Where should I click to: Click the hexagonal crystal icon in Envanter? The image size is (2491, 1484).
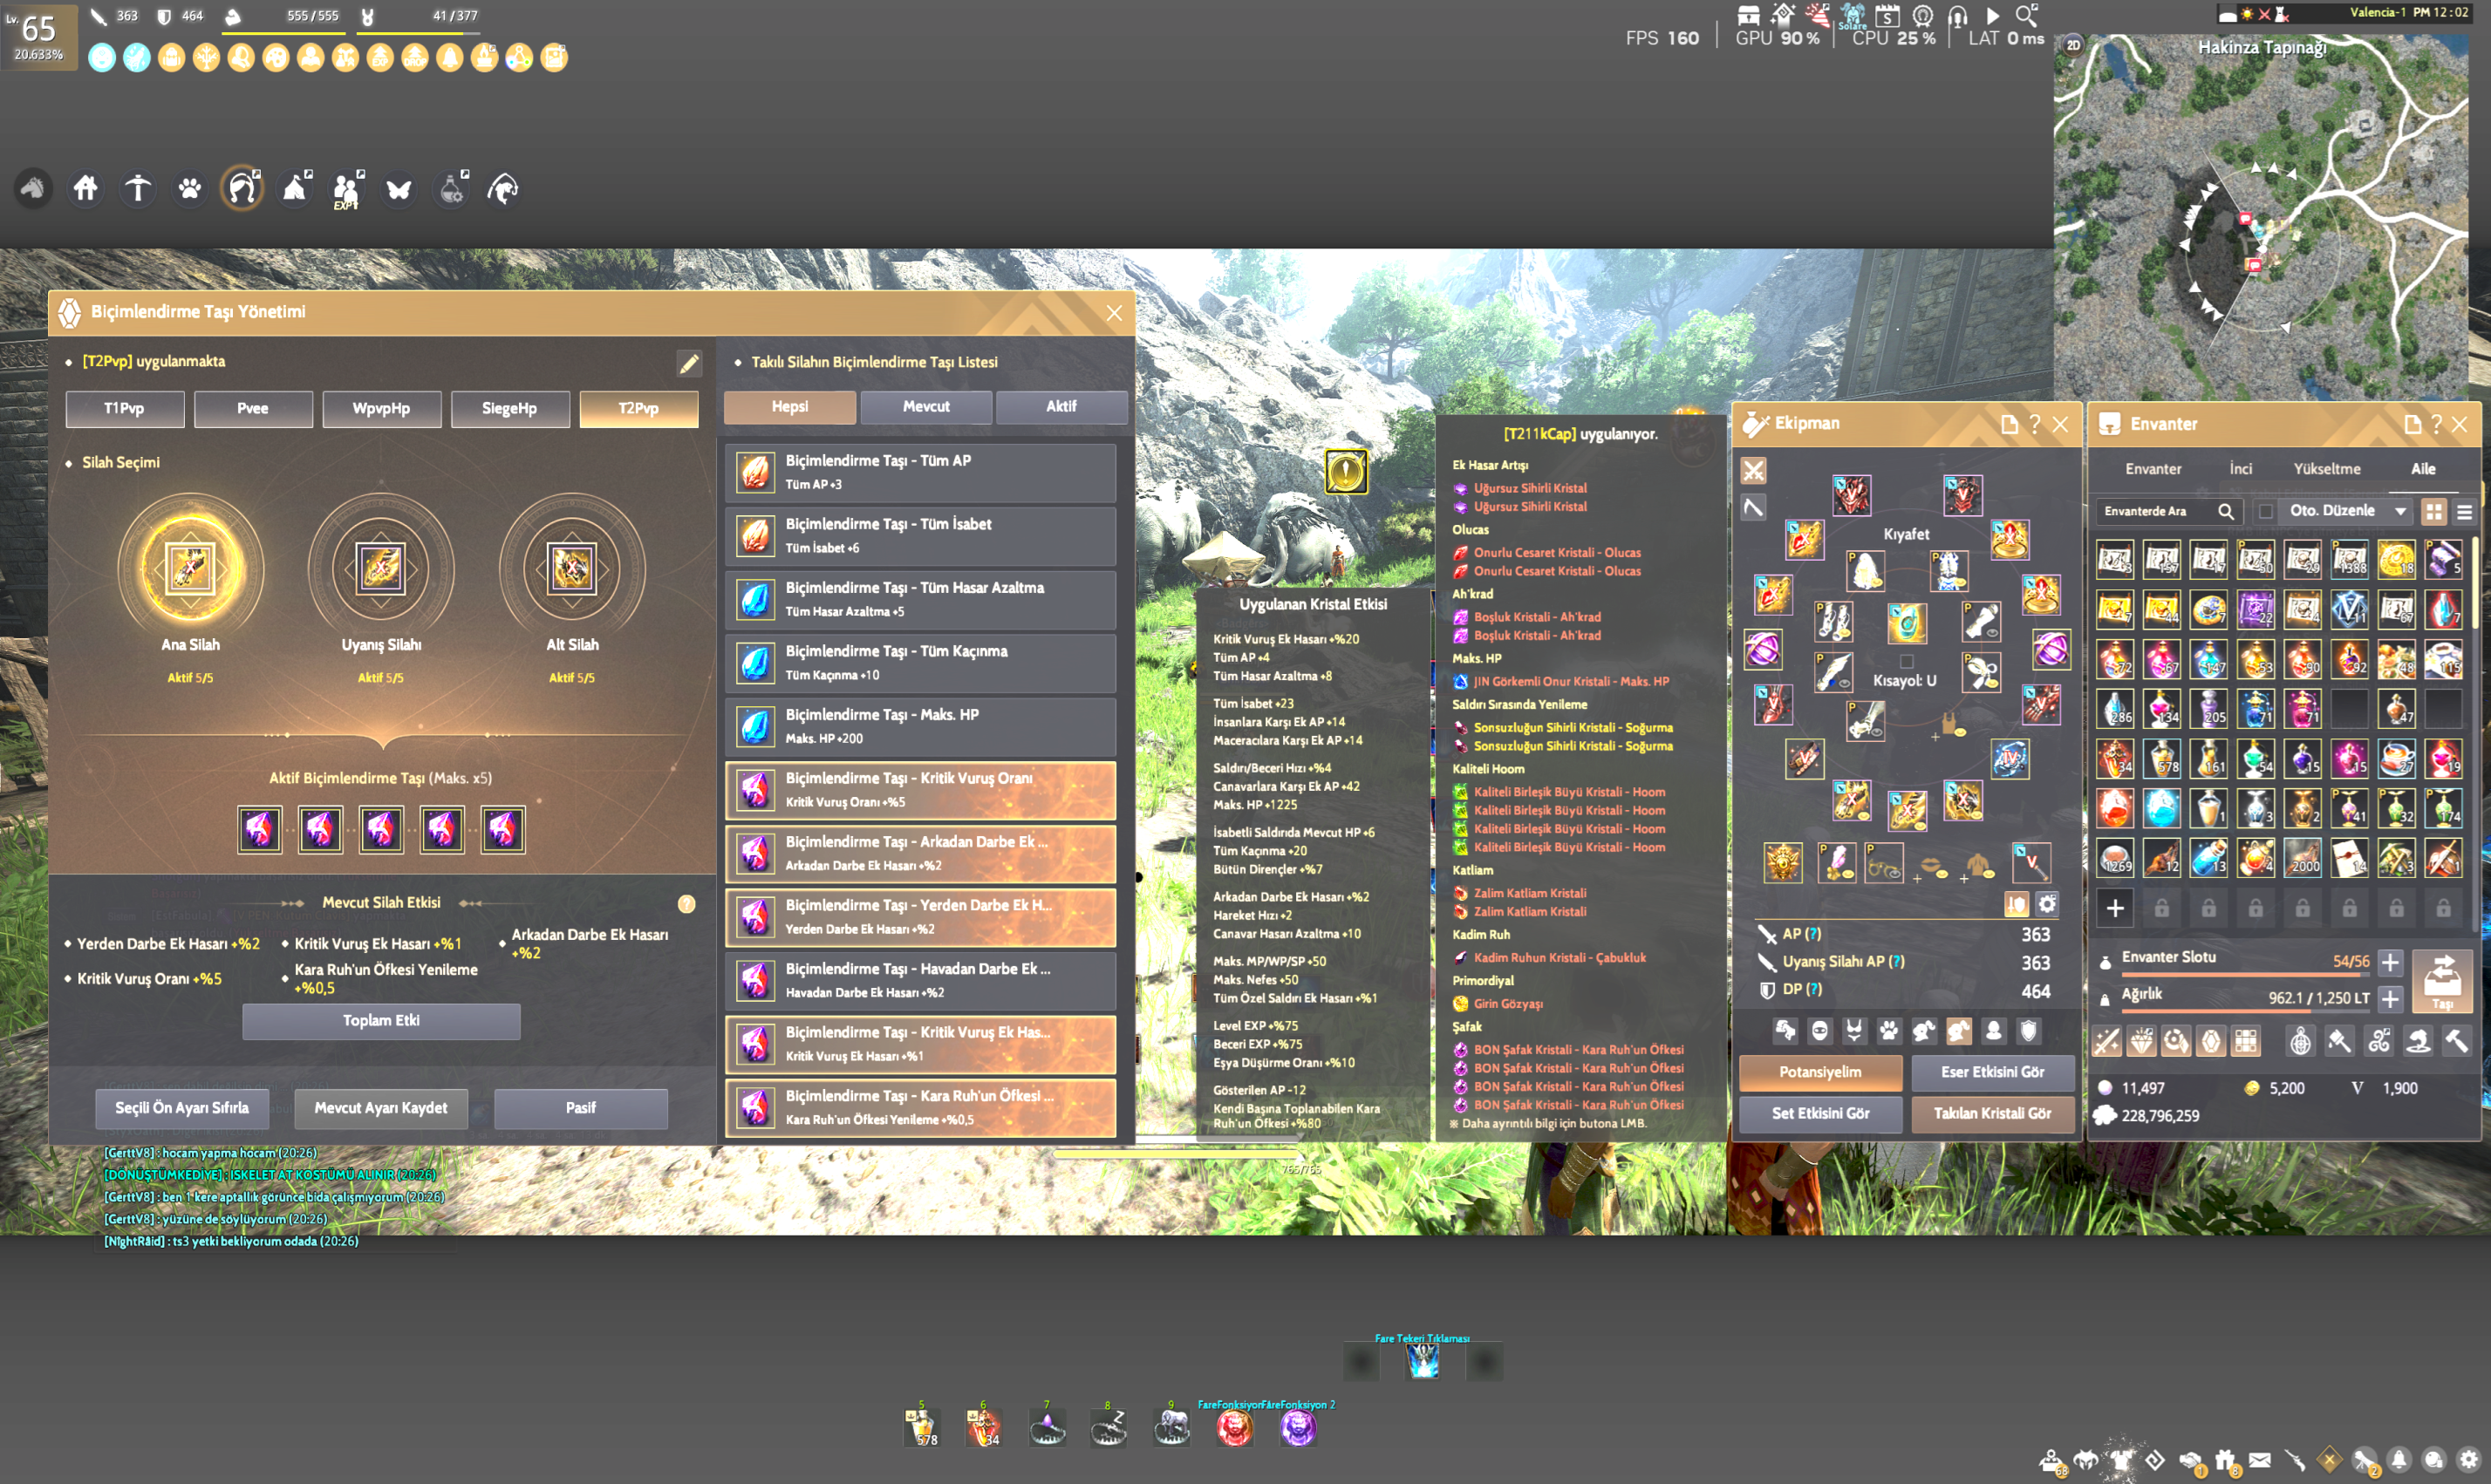tap(2211, 1042)
